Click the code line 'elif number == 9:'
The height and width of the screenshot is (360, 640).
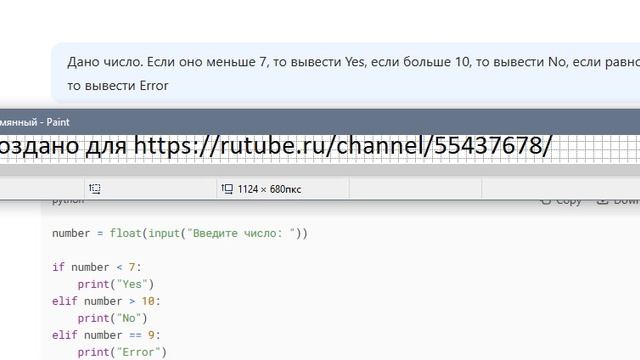tap(107, 335)
